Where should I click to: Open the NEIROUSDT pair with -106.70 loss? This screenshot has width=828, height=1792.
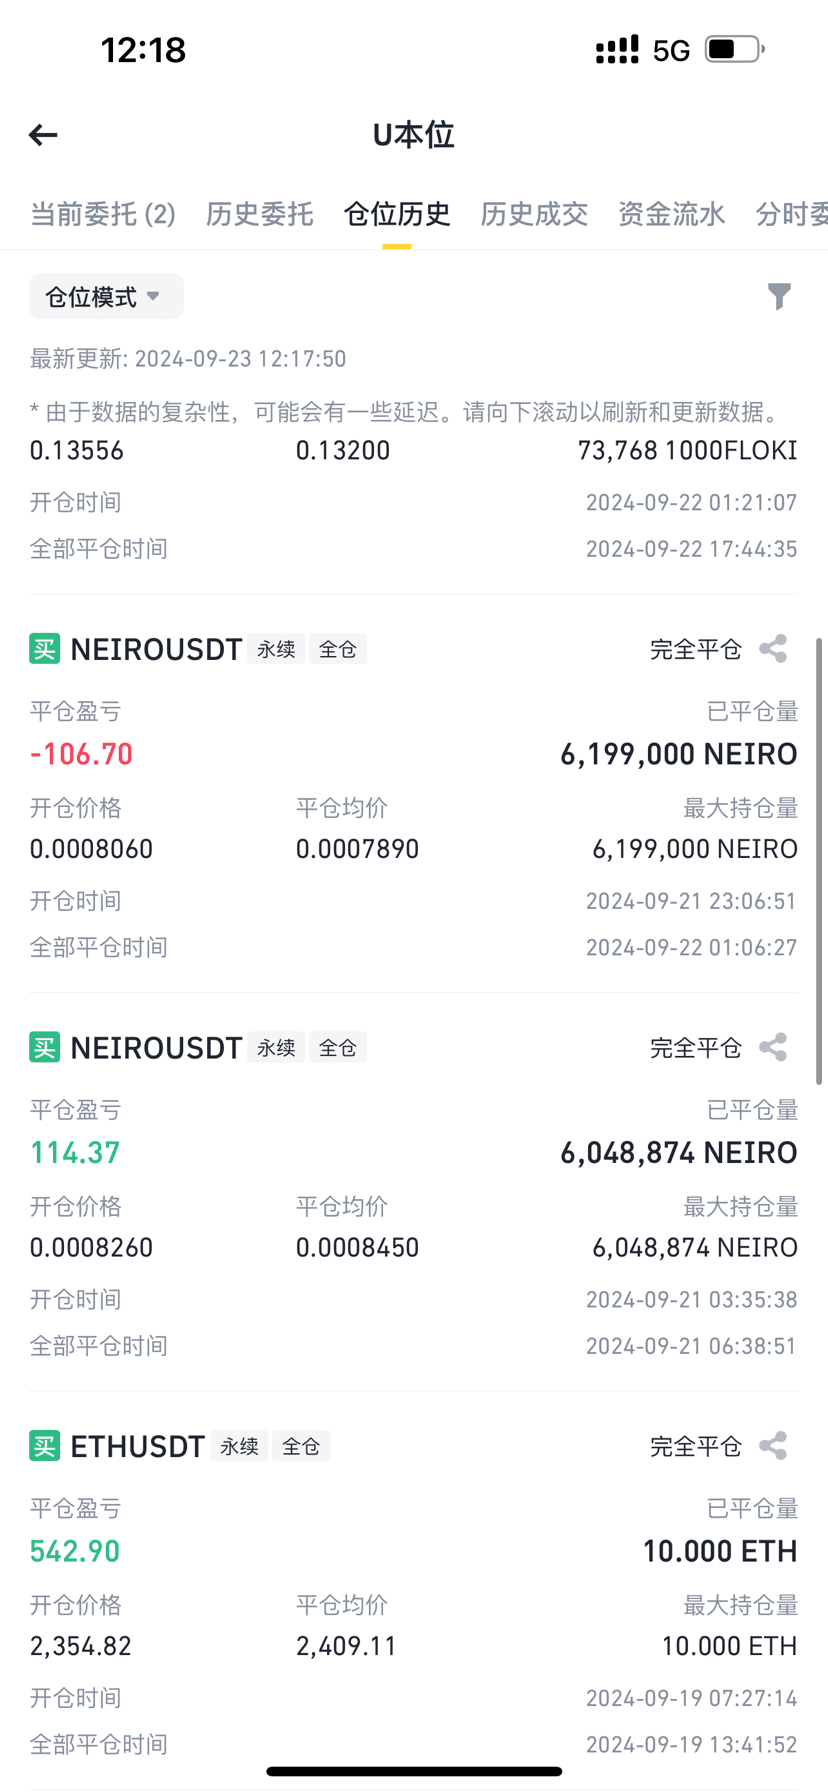(156, 649)
